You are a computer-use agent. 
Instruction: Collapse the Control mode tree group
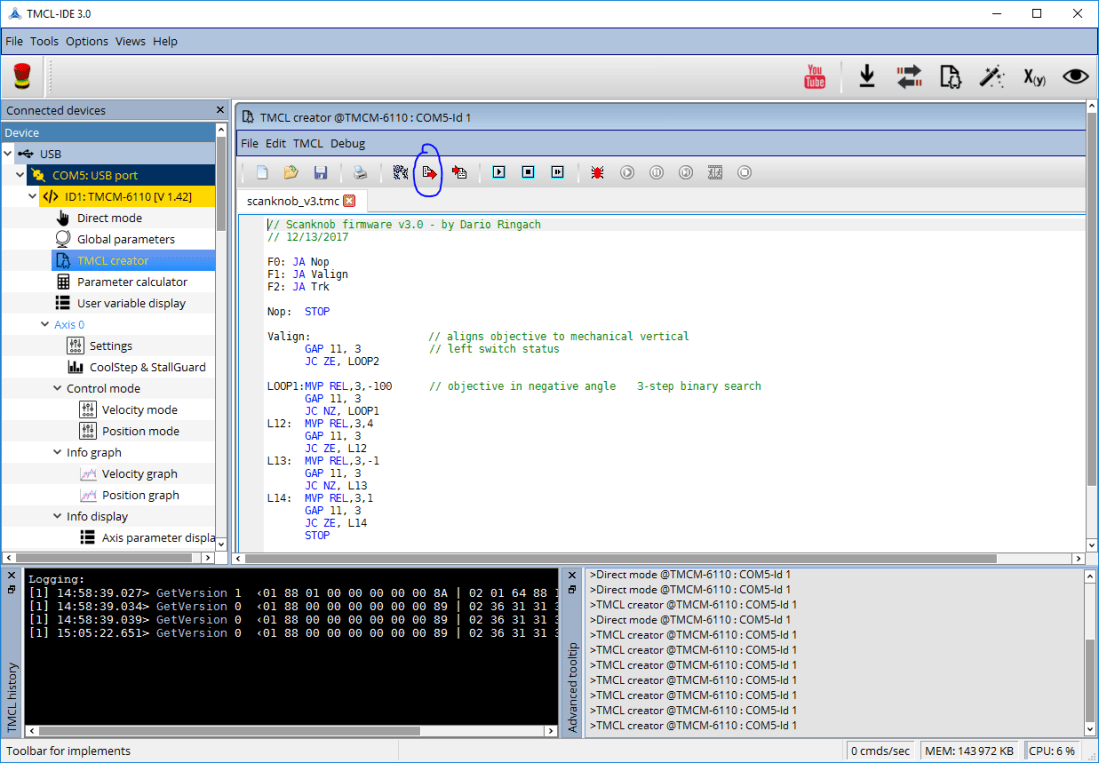[x=58, y=389]
